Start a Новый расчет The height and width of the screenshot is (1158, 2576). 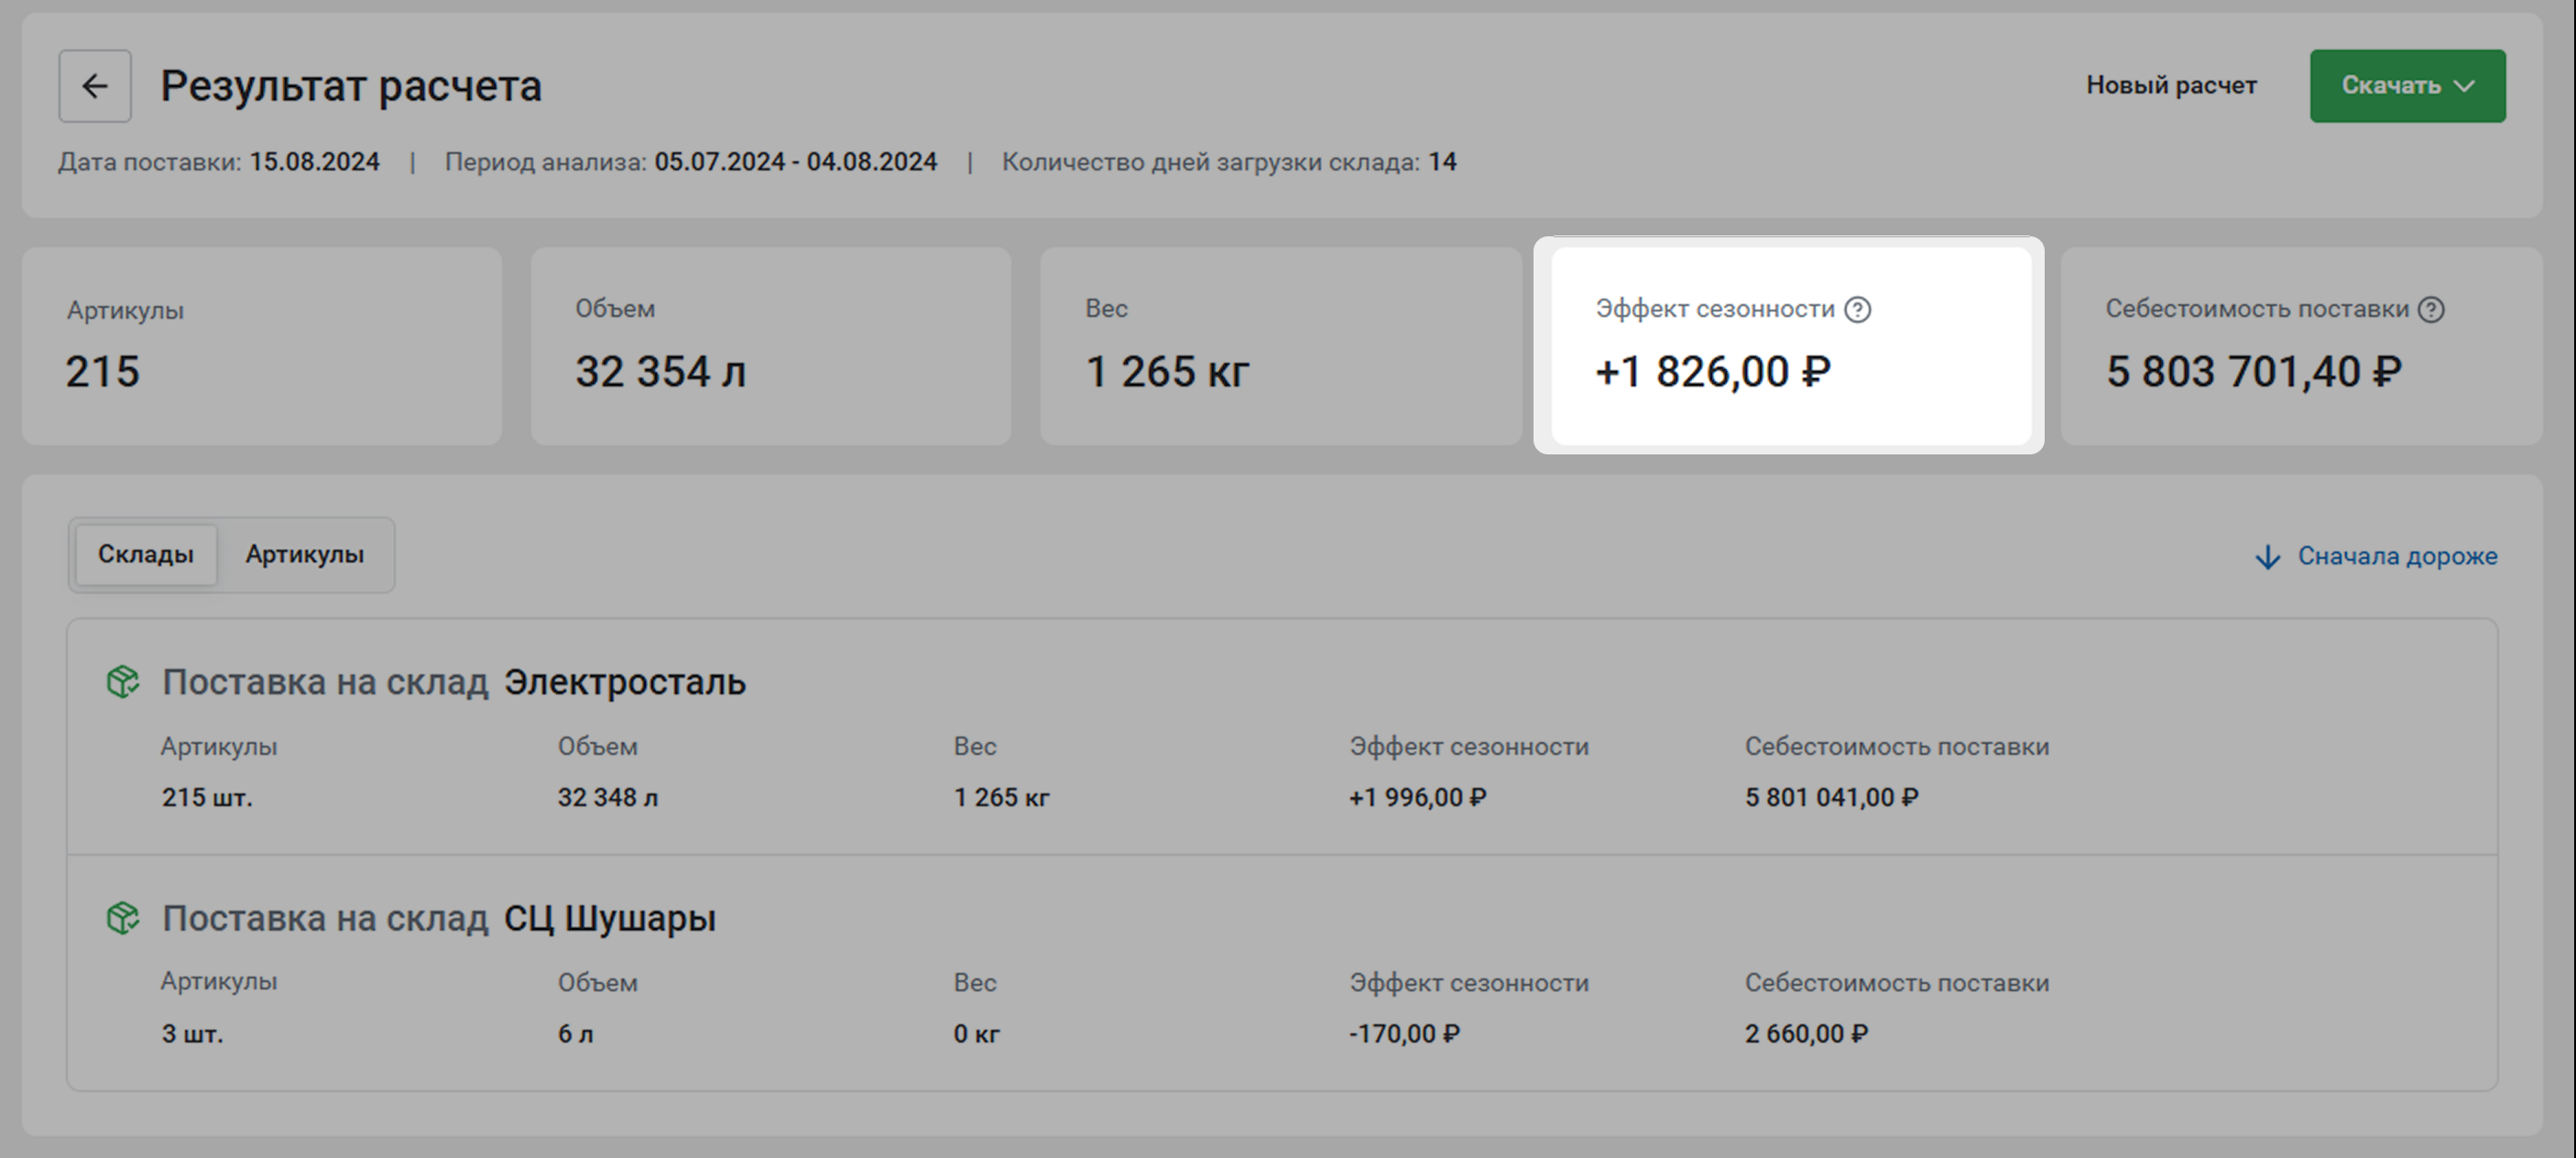[x=2170, y=86]
